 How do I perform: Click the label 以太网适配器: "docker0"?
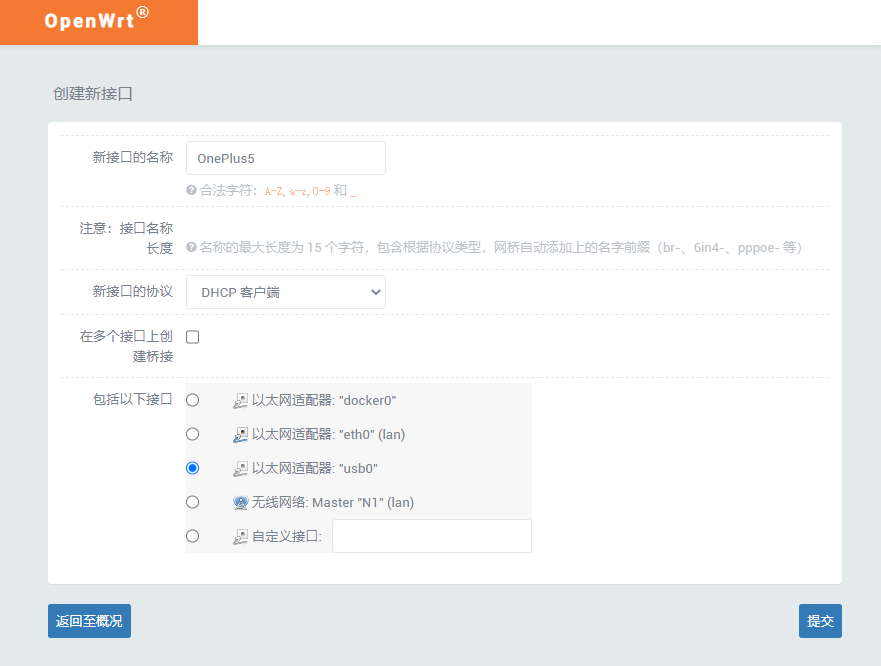pyautogui.click(x=324, y=401)
